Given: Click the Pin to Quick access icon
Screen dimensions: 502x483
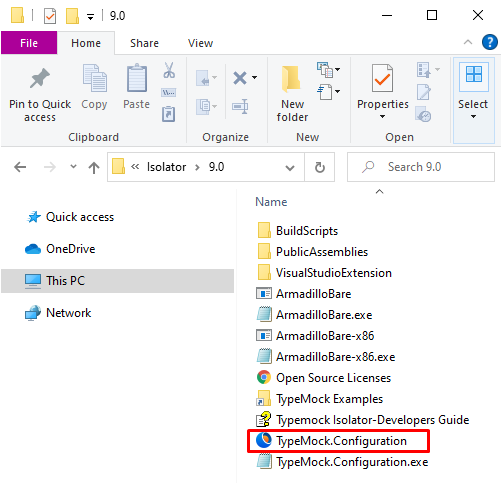Looking at the screenshot, I should (40, 79).
